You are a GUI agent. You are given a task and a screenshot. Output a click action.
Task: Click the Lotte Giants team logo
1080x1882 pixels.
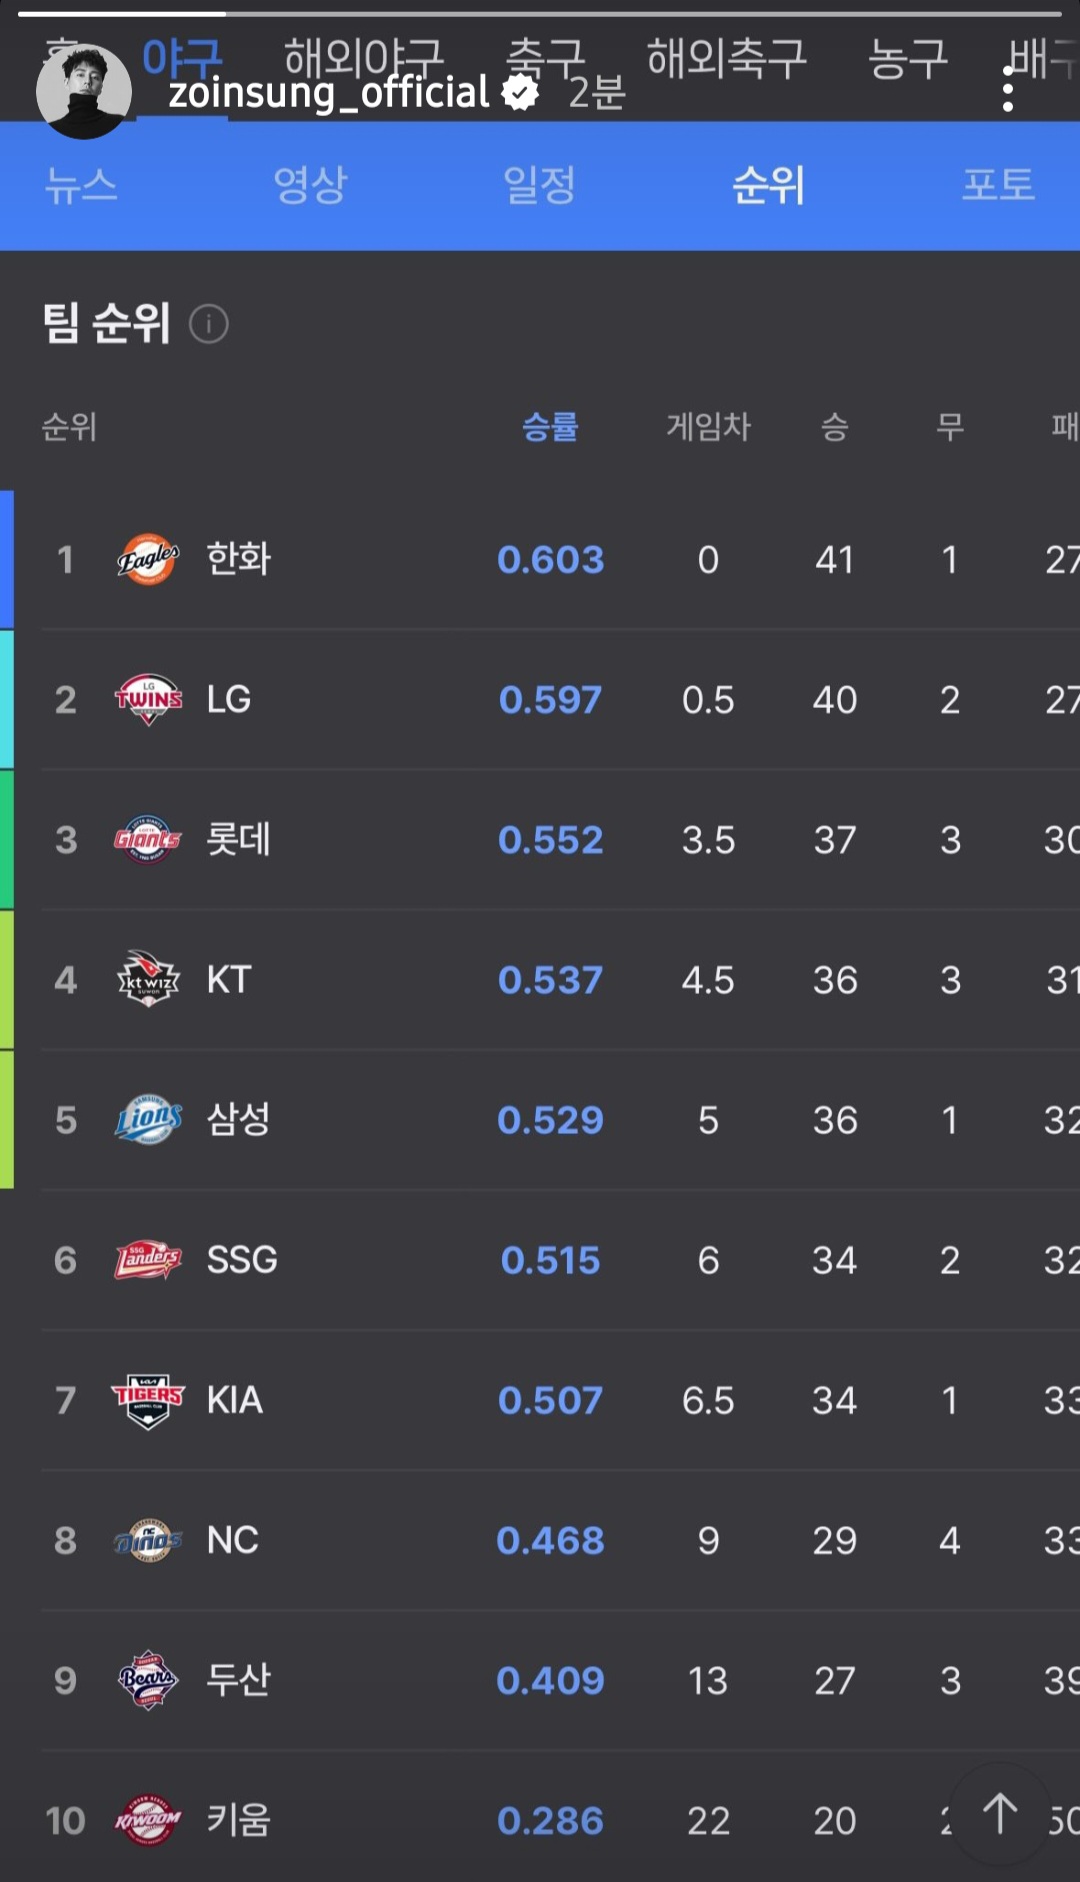click(148, 839)
